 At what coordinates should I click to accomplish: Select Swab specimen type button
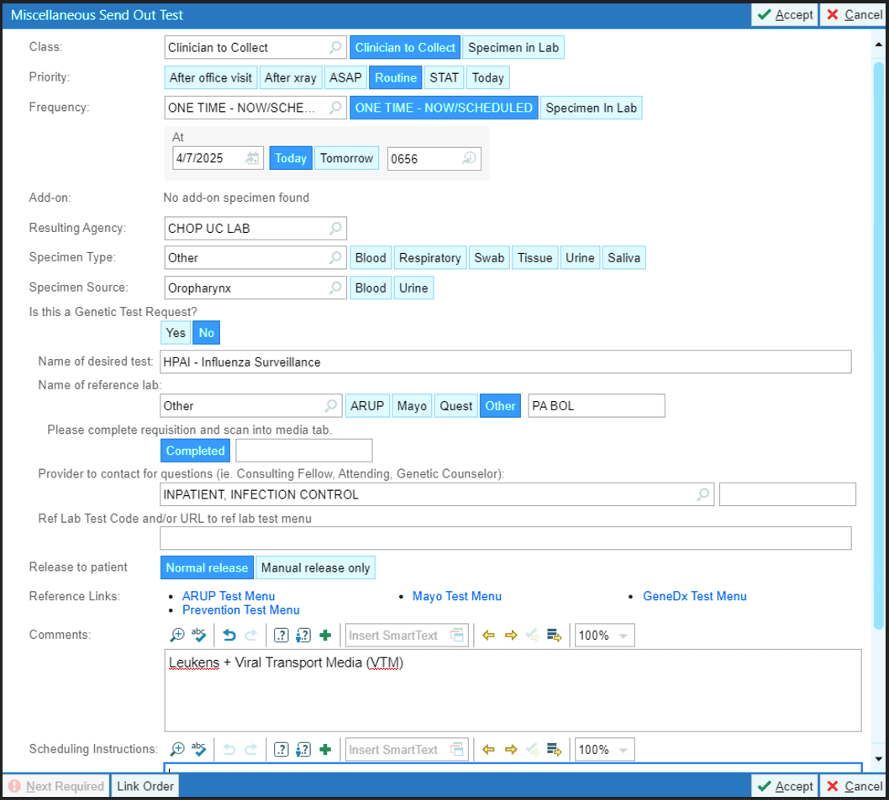(x=489, y=257)
